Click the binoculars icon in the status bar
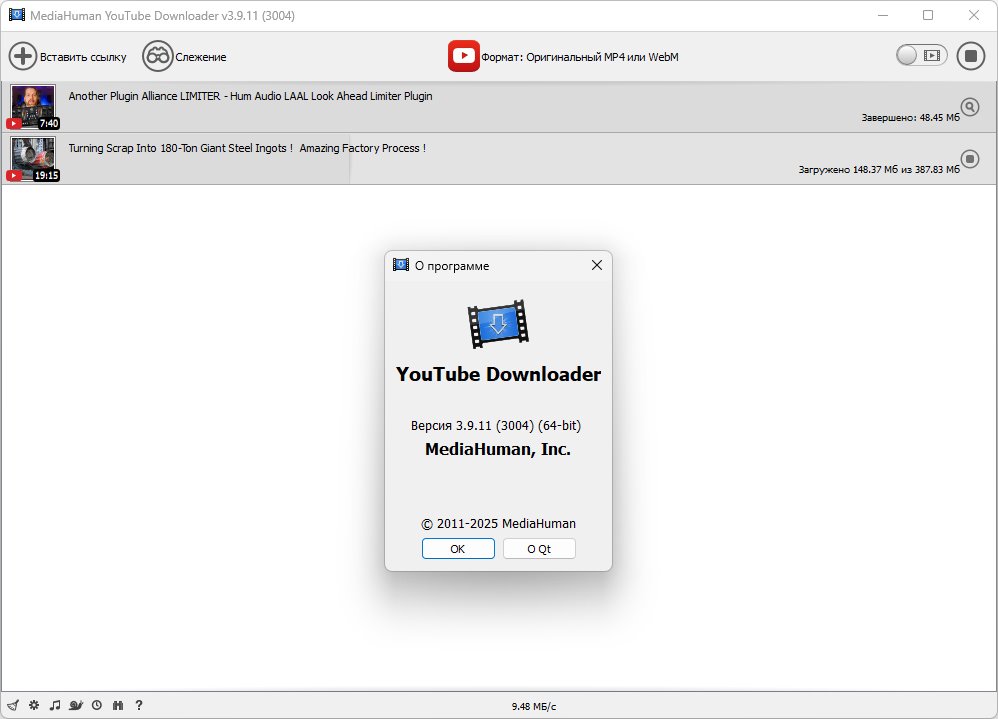Screen dimensions: 998x719 coord(118,705)
